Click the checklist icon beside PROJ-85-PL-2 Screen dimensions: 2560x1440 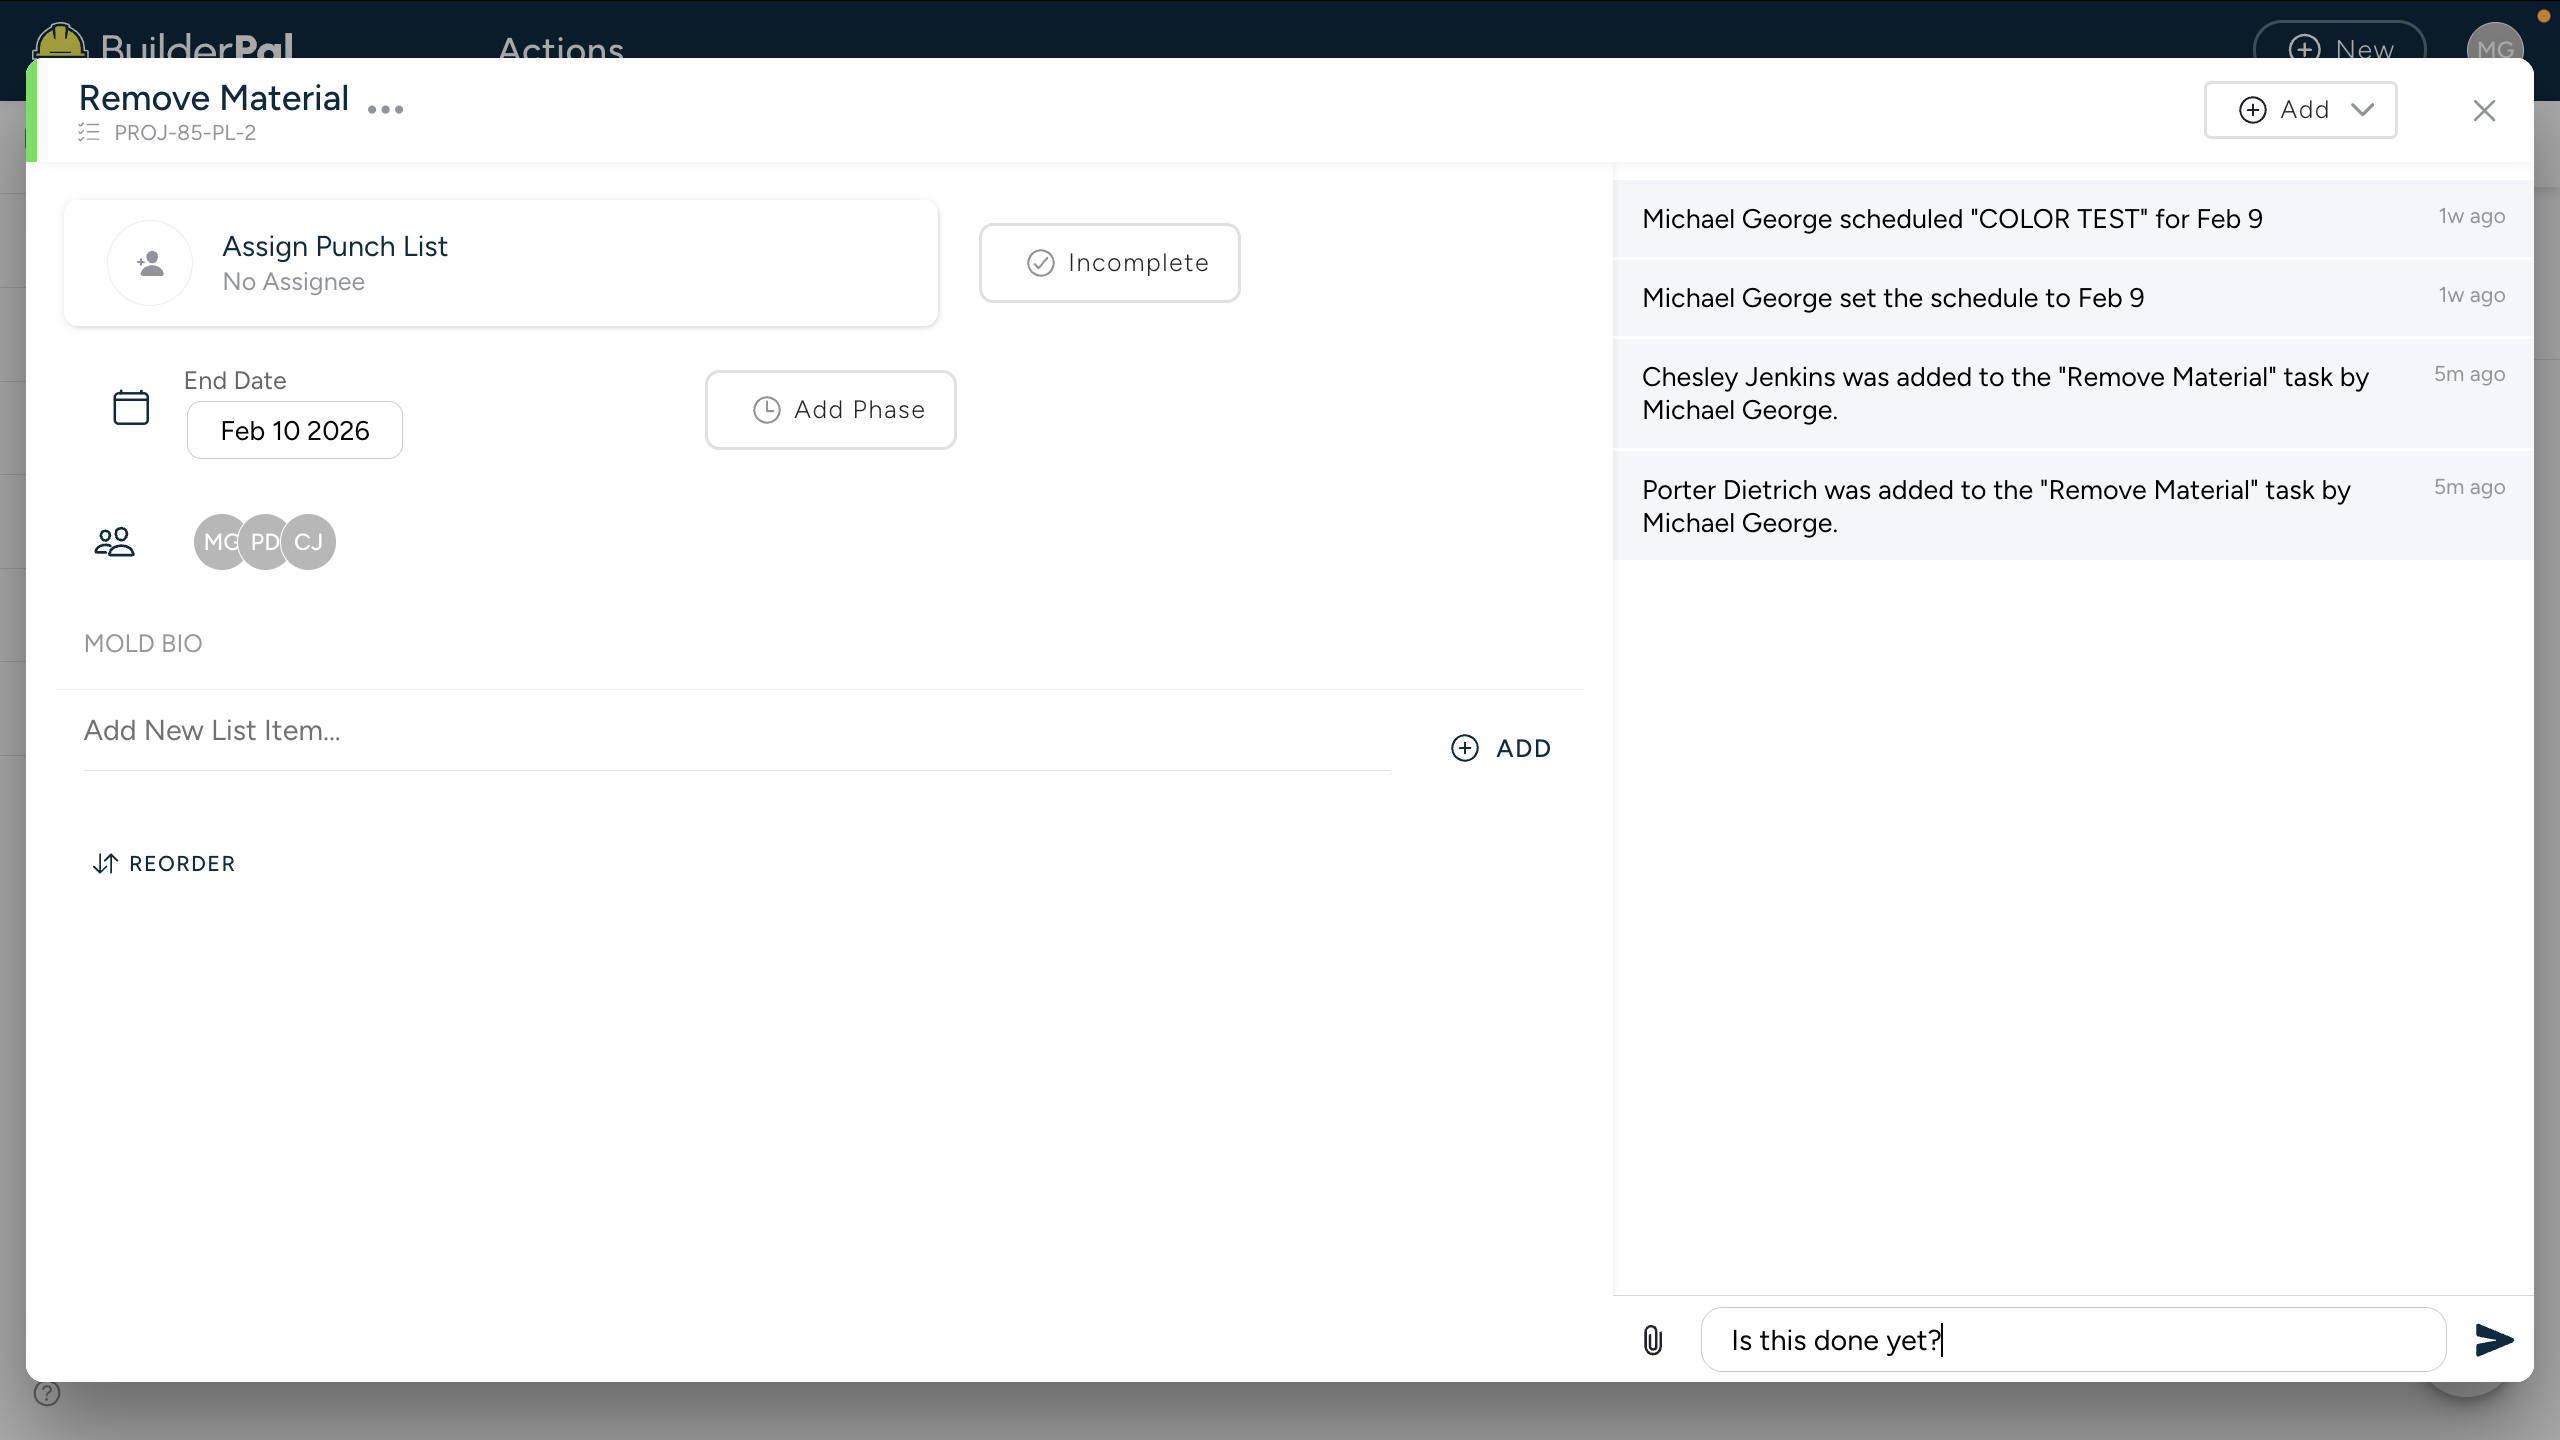tap(89, 132)
